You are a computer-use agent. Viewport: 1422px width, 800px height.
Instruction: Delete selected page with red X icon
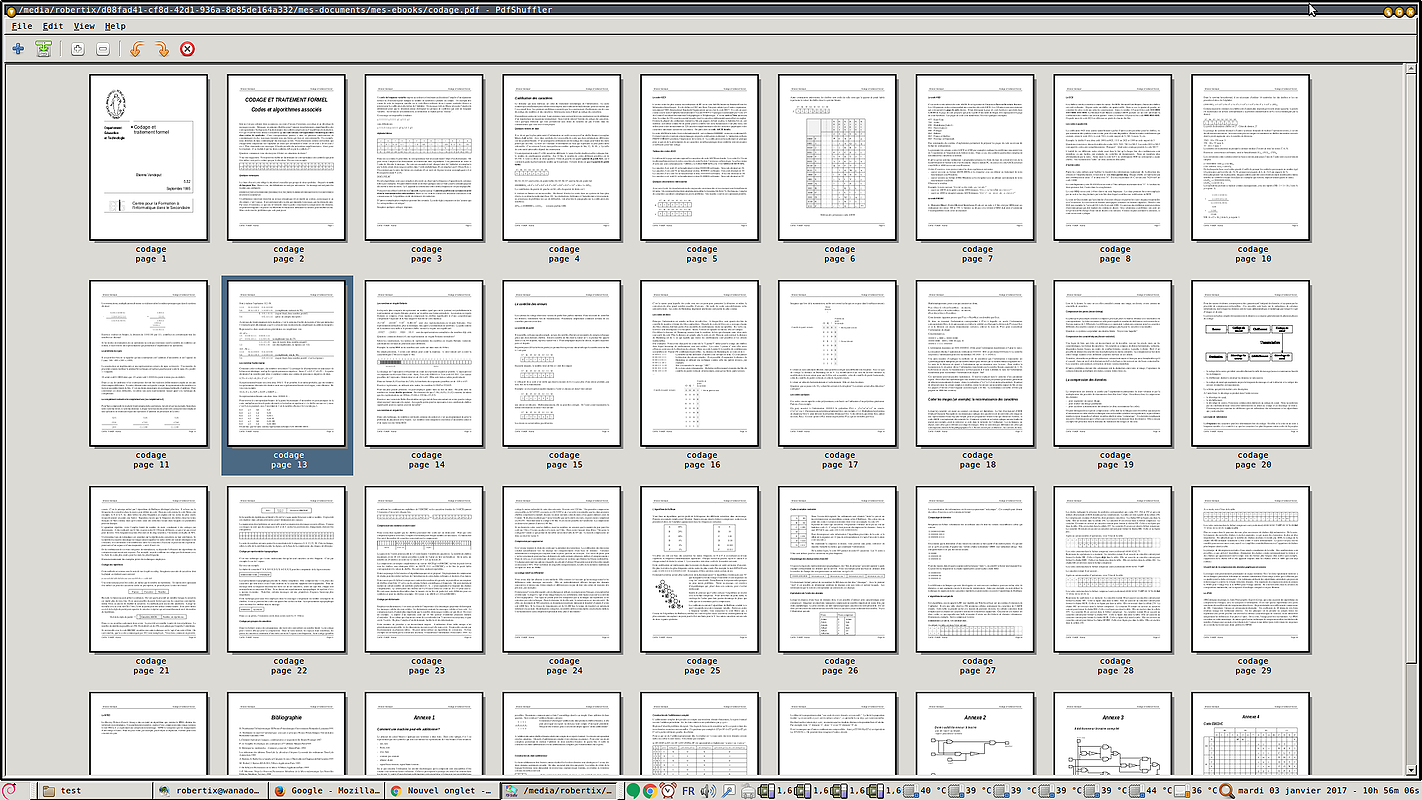pos(187,49)
